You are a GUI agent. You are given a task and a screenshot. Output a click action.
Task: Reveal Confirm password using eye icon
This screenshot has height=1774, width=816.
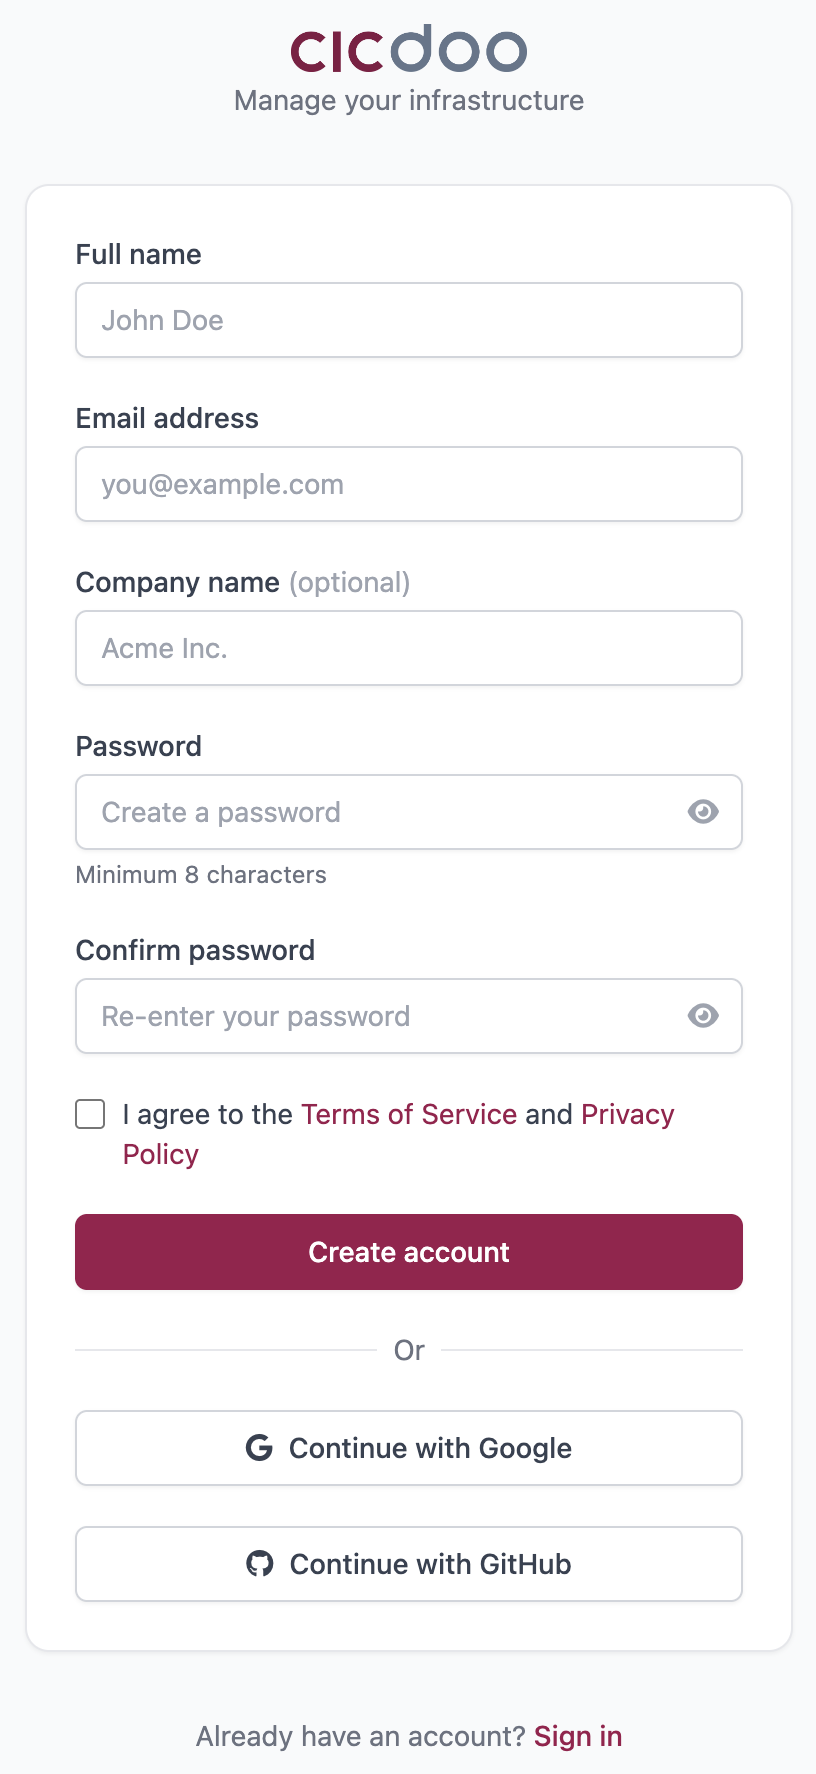703,1015
